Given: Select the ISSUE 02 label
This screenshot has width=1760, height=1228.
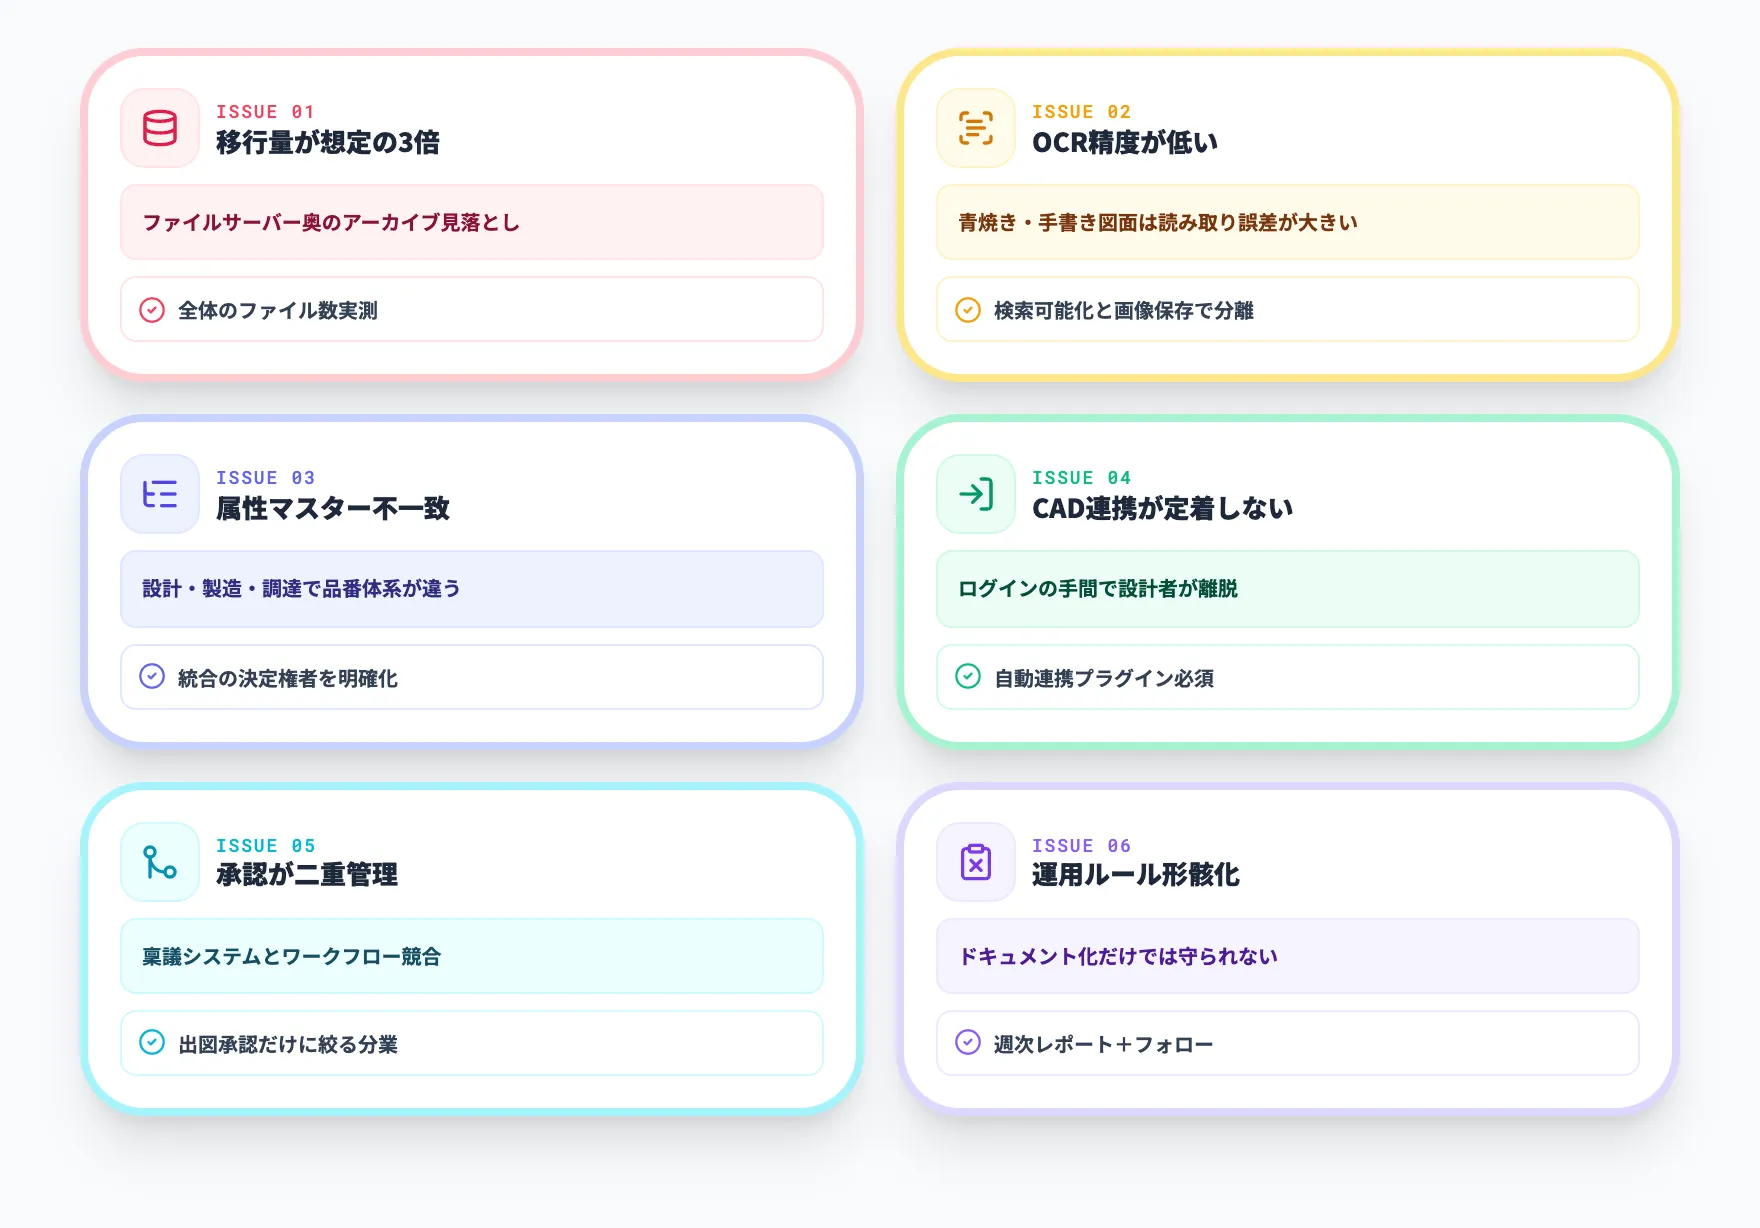Looking at the screenshot, I should pos(1082,111).
